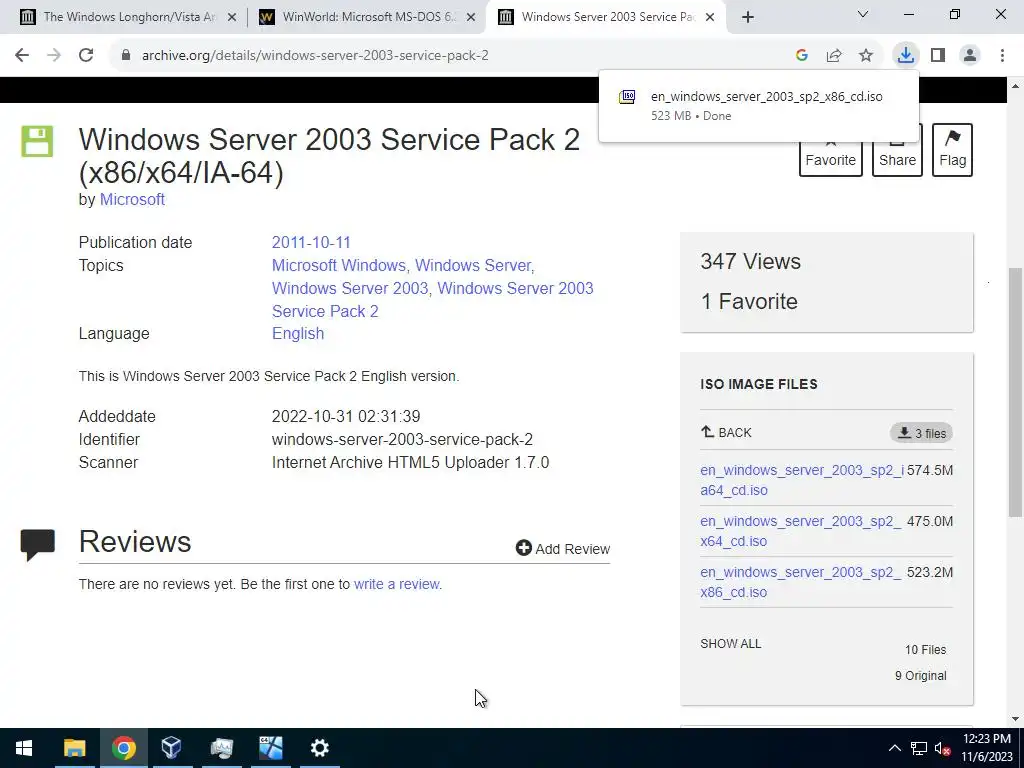This screenshot has width=1024, height=768.
Task: Click the 1 Favorite stat
Action: click(x=749, y=301)
